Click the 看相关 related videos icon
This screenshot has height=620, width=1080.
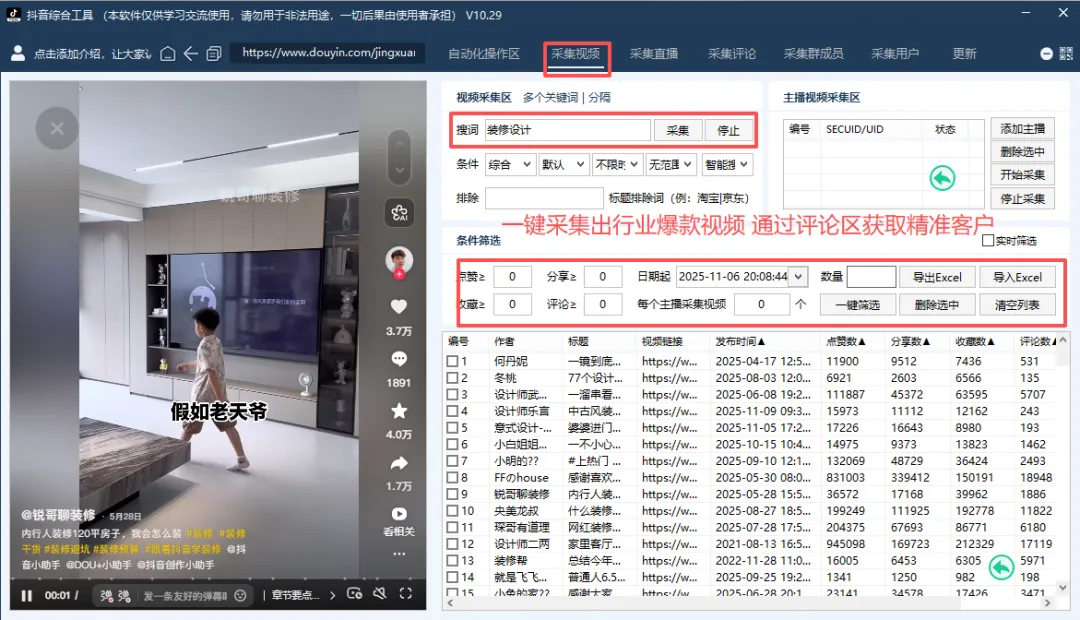[400, 518]
